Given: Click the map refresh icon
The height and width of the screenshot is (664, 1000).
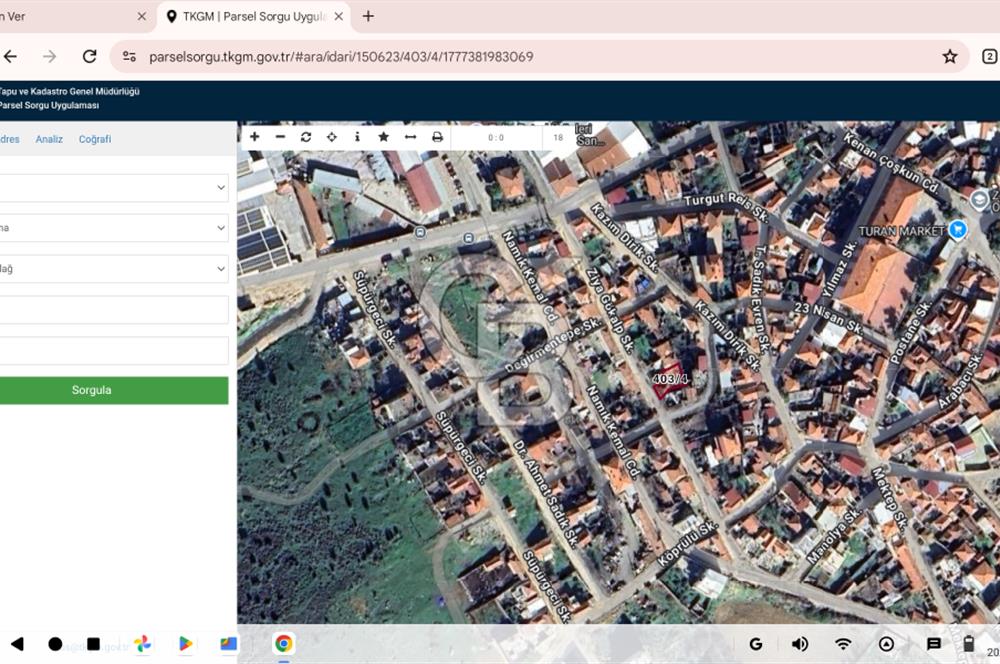Looking at the screenshot, I should coord(306,135).
